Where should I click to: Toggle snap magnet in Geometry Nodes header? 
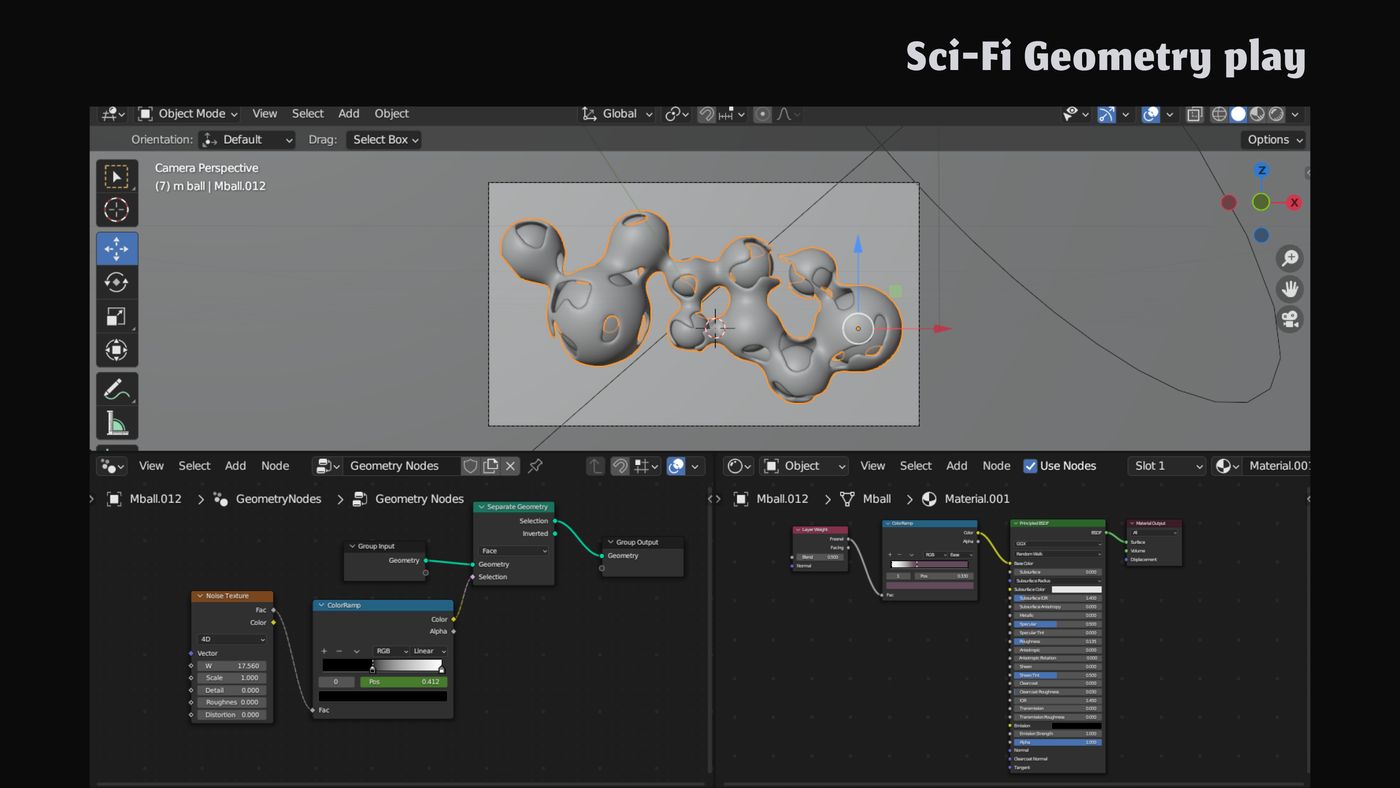[x=620, y=466]
